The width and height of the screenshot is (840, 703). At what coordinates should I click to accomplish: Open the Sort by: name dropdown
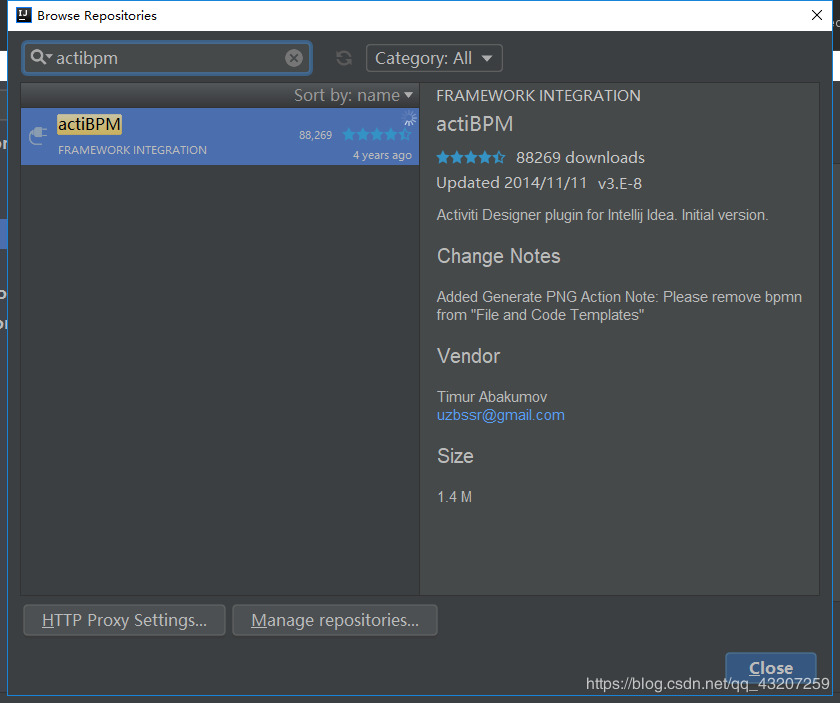pos(354,95)
